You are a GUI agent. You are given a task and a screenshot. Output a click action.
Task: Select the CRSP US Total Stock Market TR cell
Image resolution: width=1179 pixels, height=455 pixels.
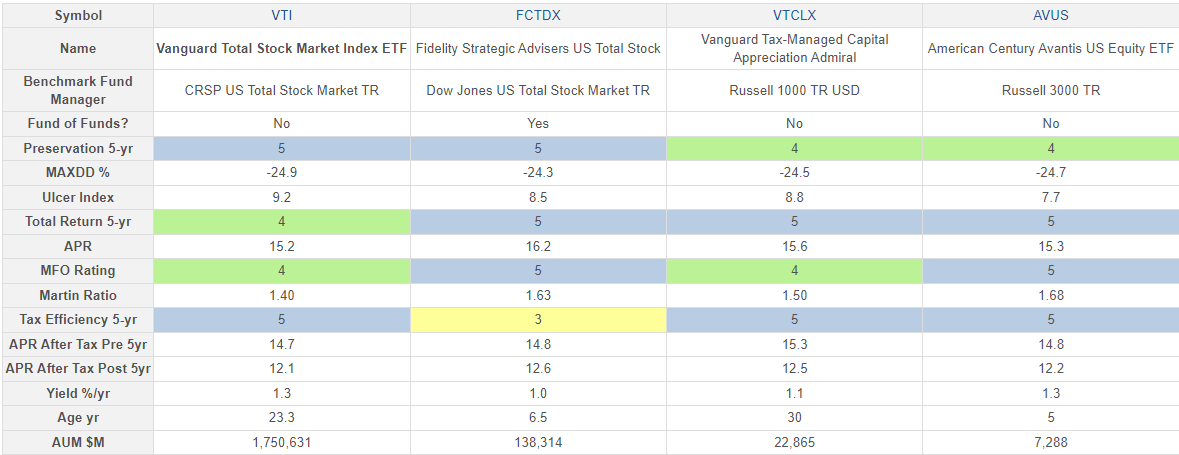coord(282,90)
